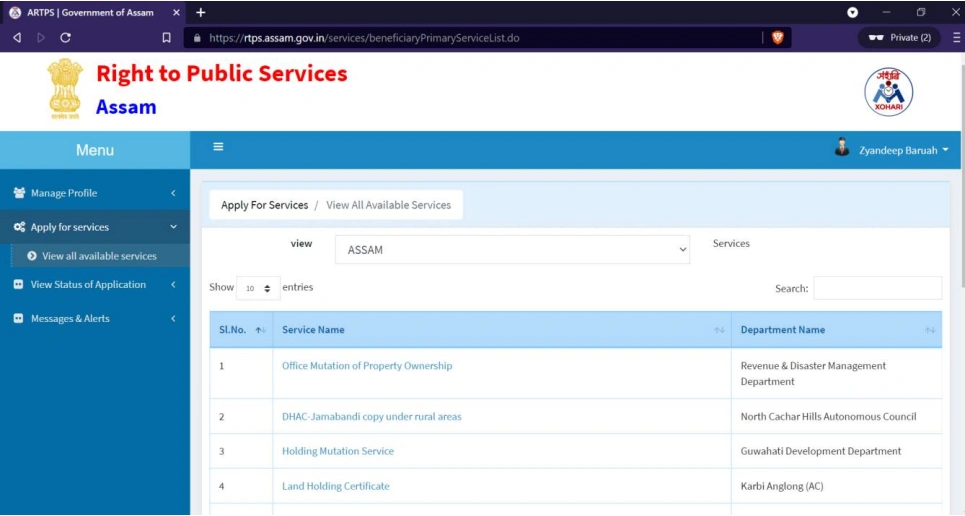Click the Manage Profile users icon

click(x=19, y=193)
